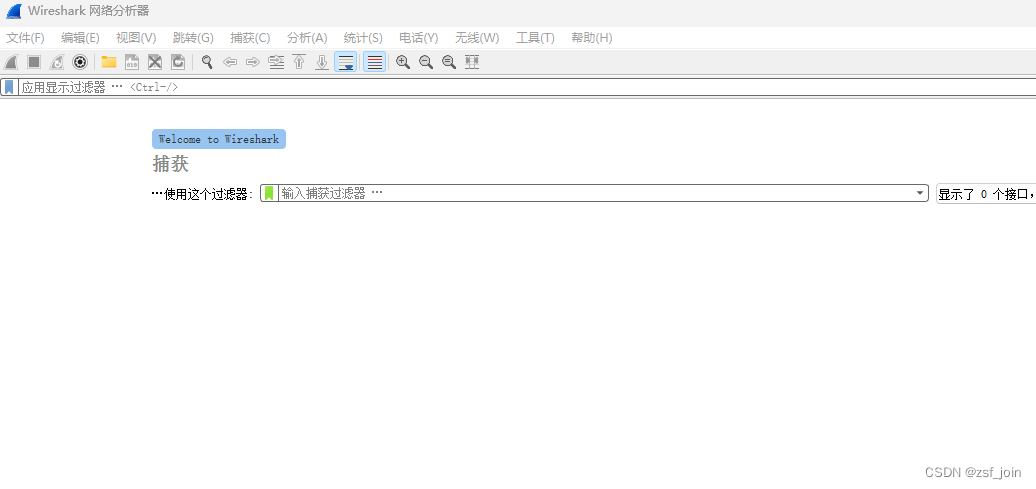
Task: Go back to previous packet arrow
Action: tap(230, 62)
